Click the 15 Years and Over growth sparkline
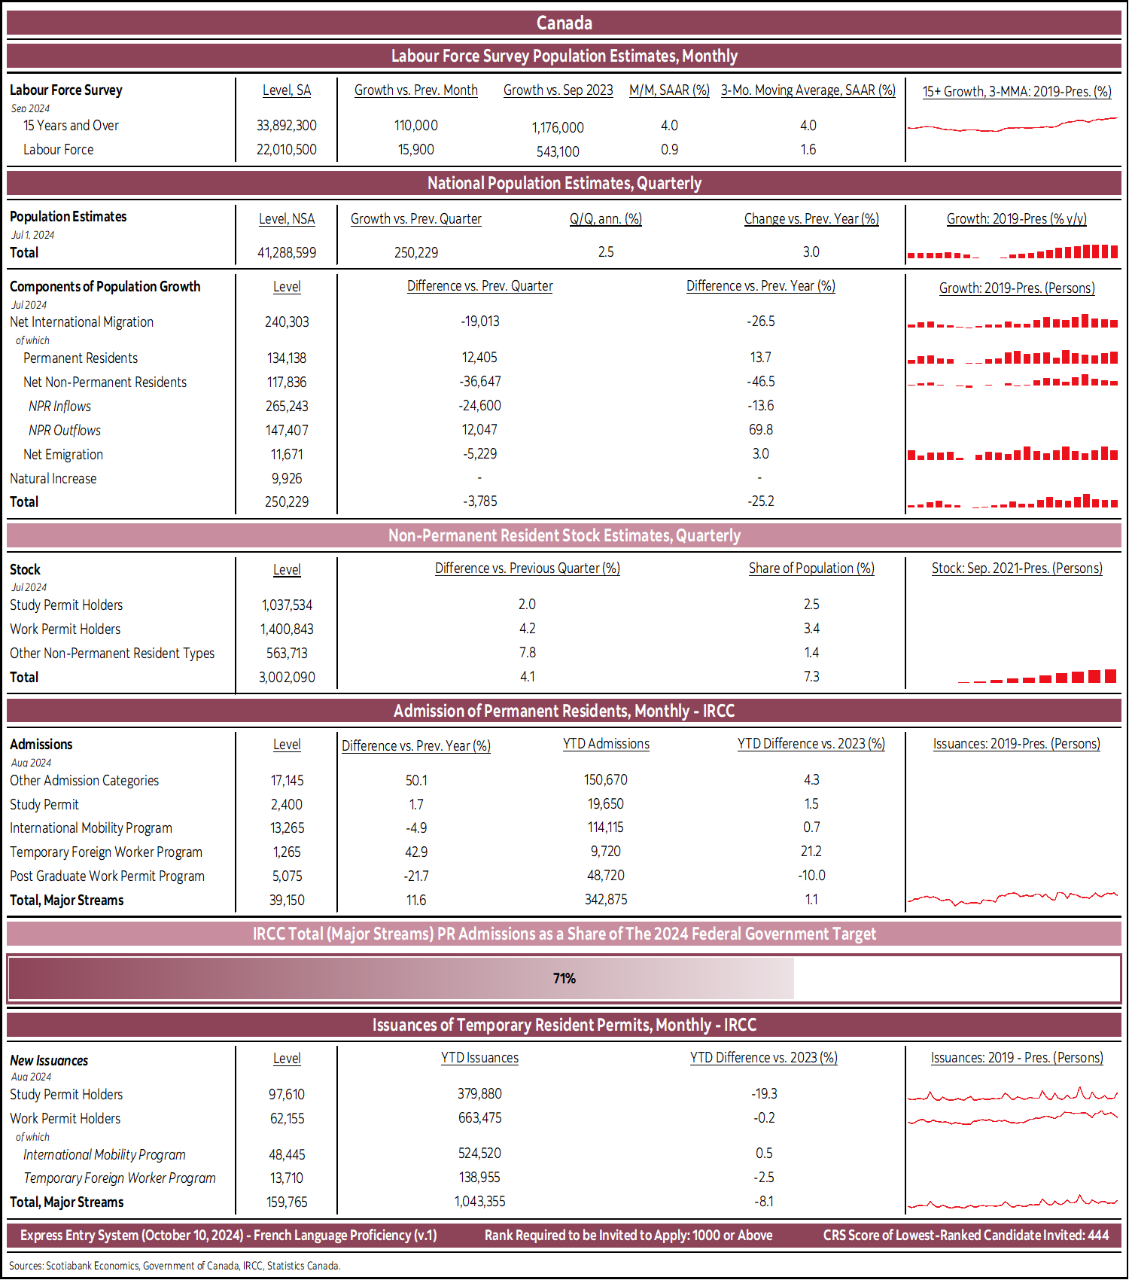This screenshot has width=1129, height=1280. pos(1013,125)
